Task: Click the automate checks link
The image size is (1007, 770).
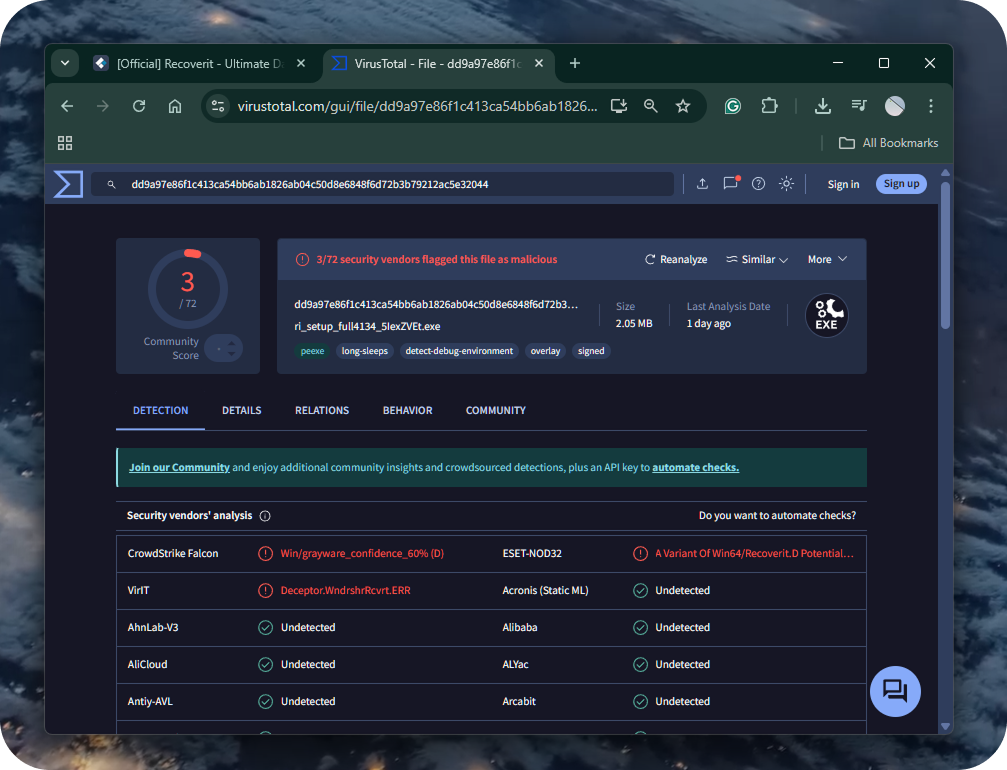Action: coord(696,468)
